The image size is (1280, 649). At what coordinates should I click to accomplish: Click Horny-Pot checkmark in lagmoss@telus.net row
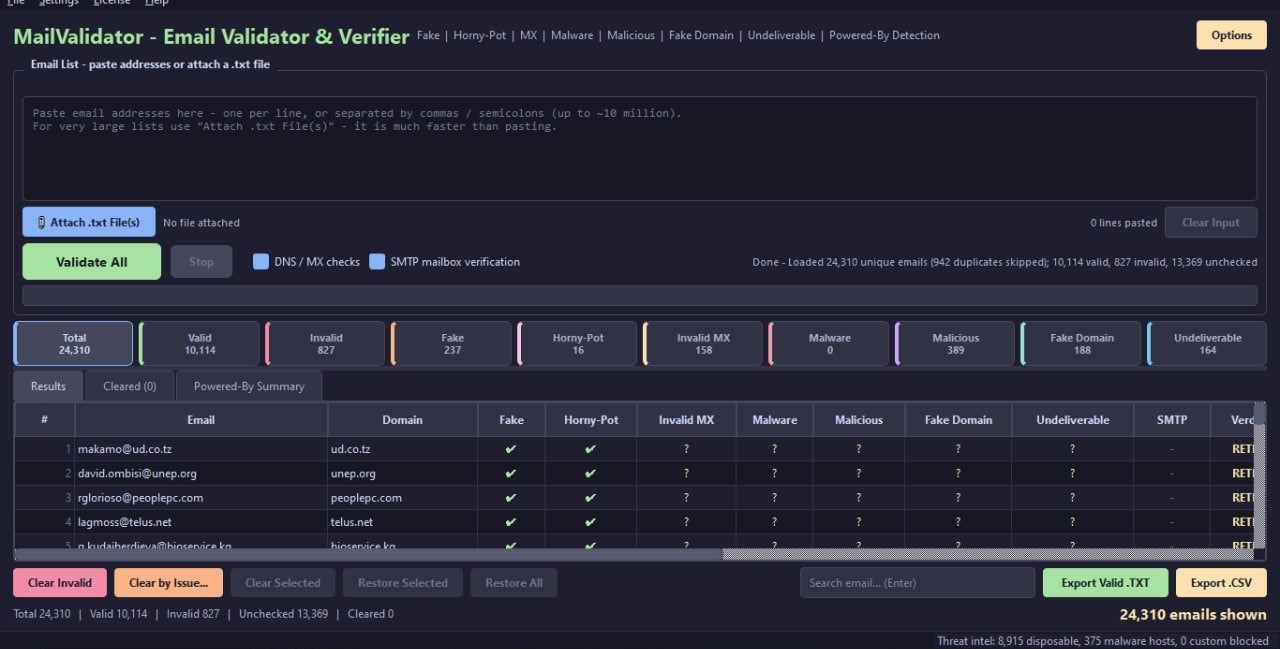590,521
